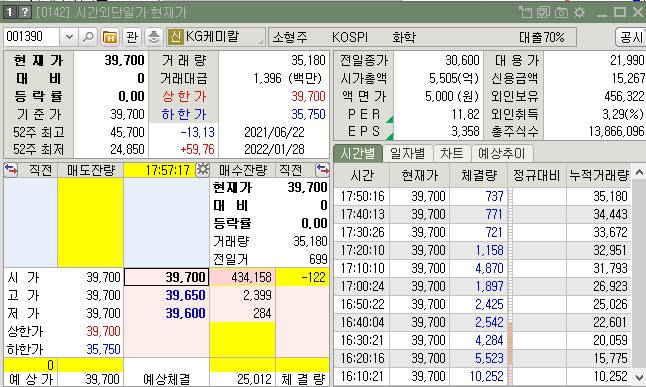Open the 차트 tab

click(452, 153)
